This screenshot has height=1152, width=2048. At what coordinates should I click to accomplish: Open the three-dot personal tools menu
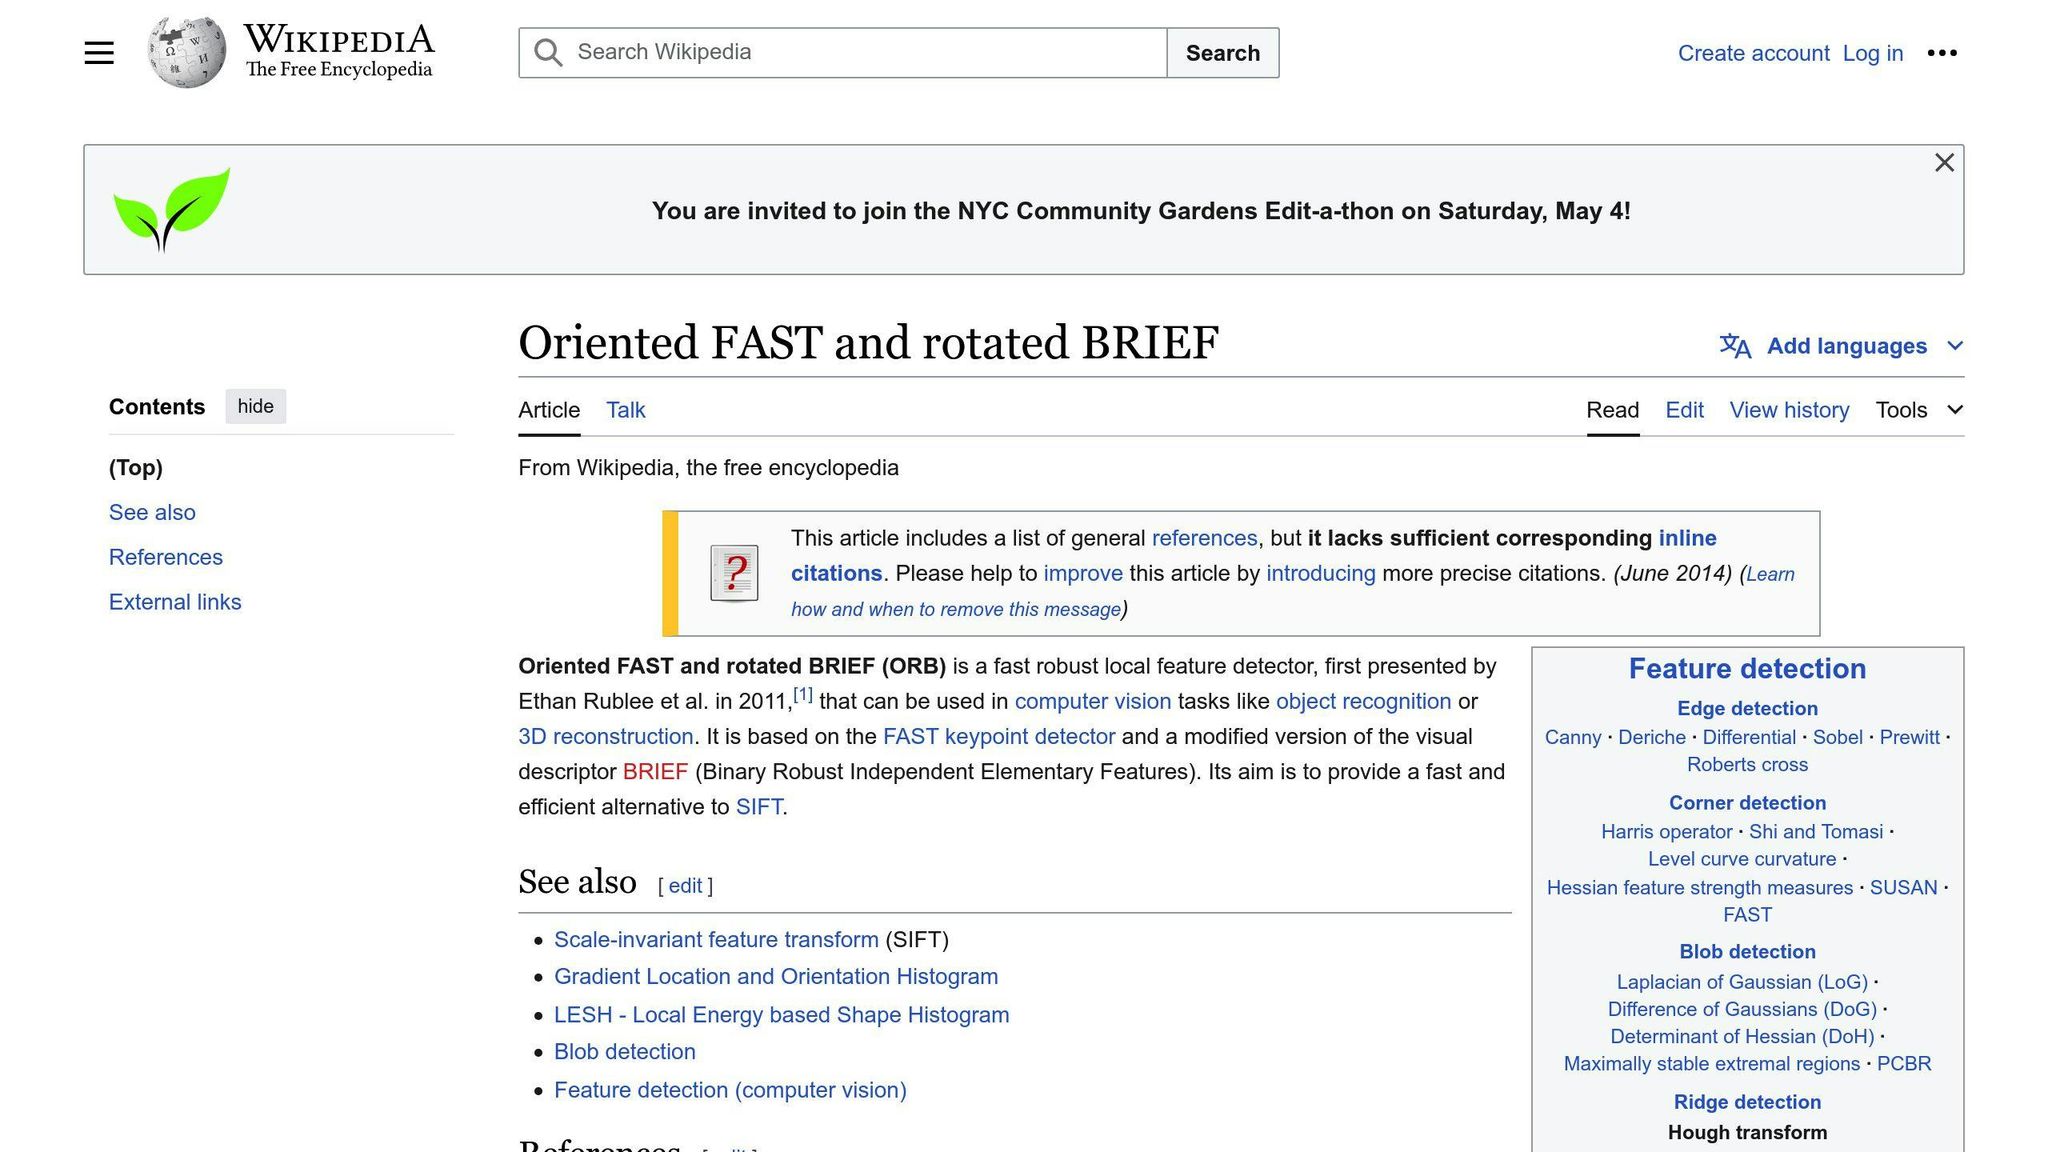tap(1942, 53)
